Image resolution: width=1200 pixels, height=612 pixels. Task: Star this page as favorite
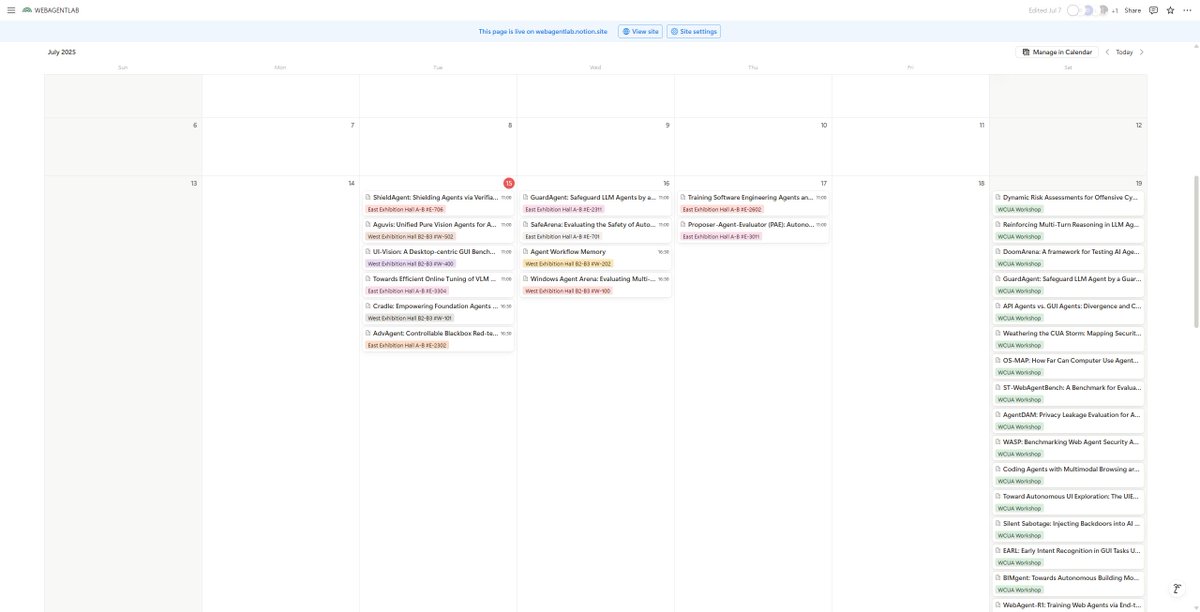click(1170, 10)
